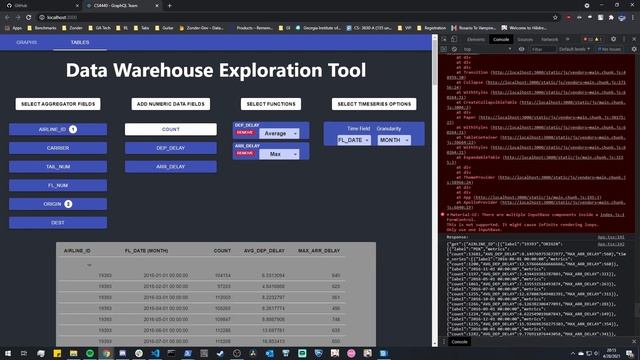Toggle the COUNT numeric field

(x=171, y=129)
